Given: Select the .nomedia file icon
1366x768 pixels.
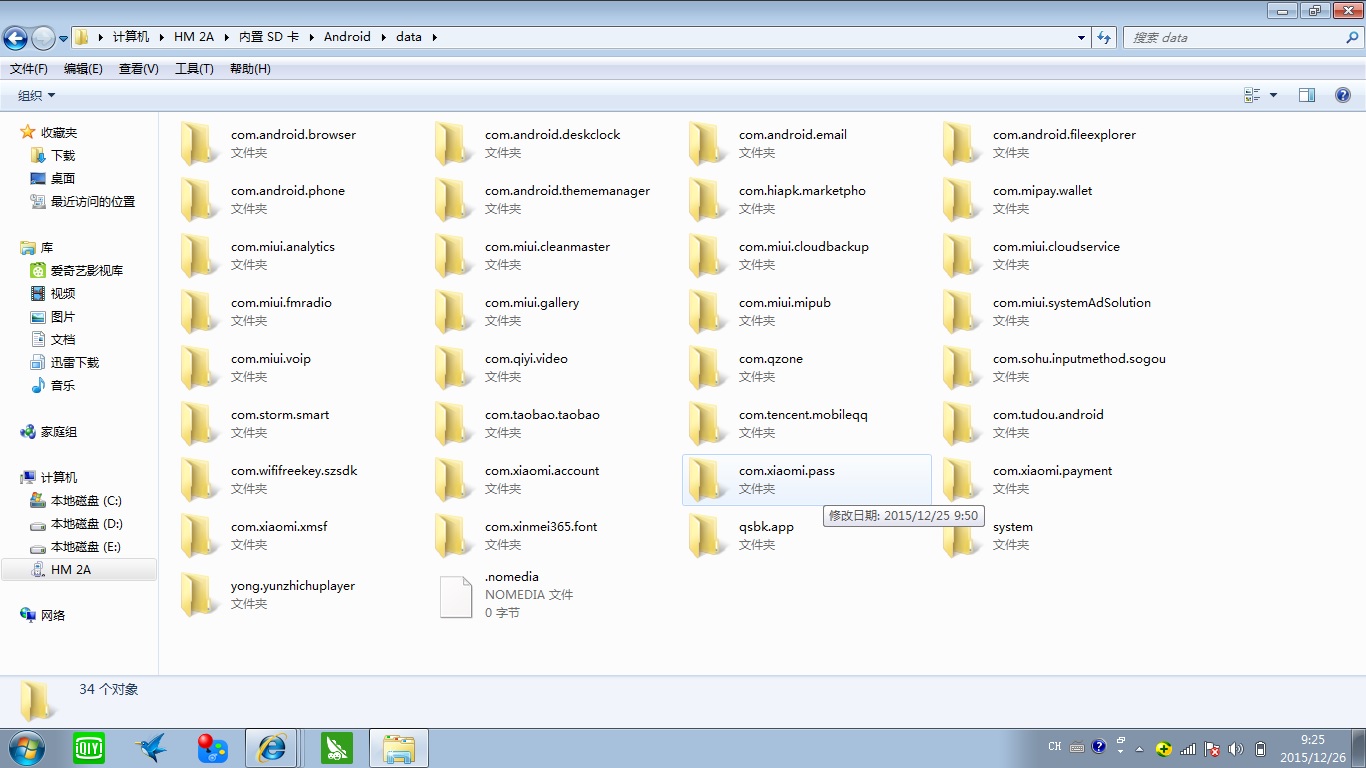Looking at the screenshot, I should pos(456,596).
